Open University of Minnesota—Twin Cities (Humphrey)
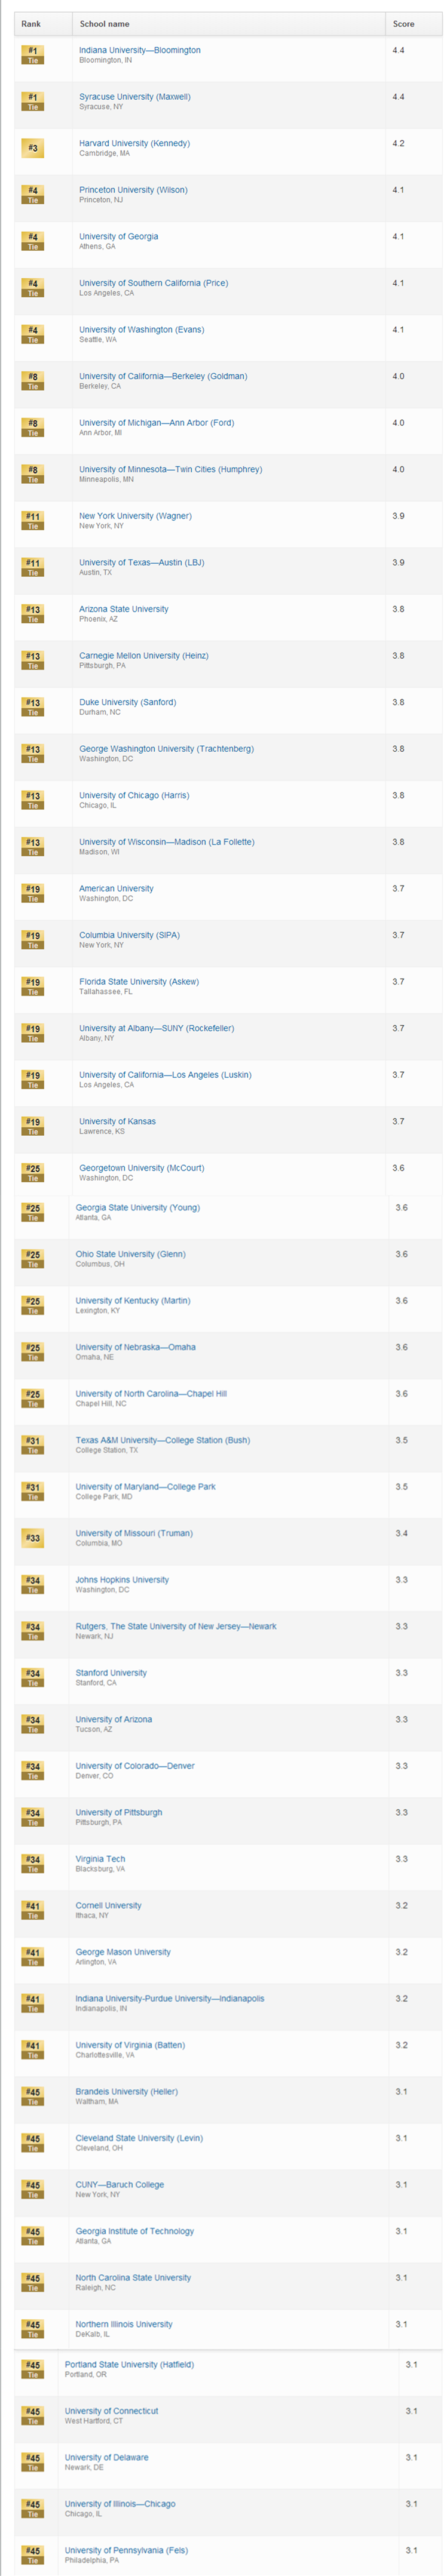 [x=171, y=469]
